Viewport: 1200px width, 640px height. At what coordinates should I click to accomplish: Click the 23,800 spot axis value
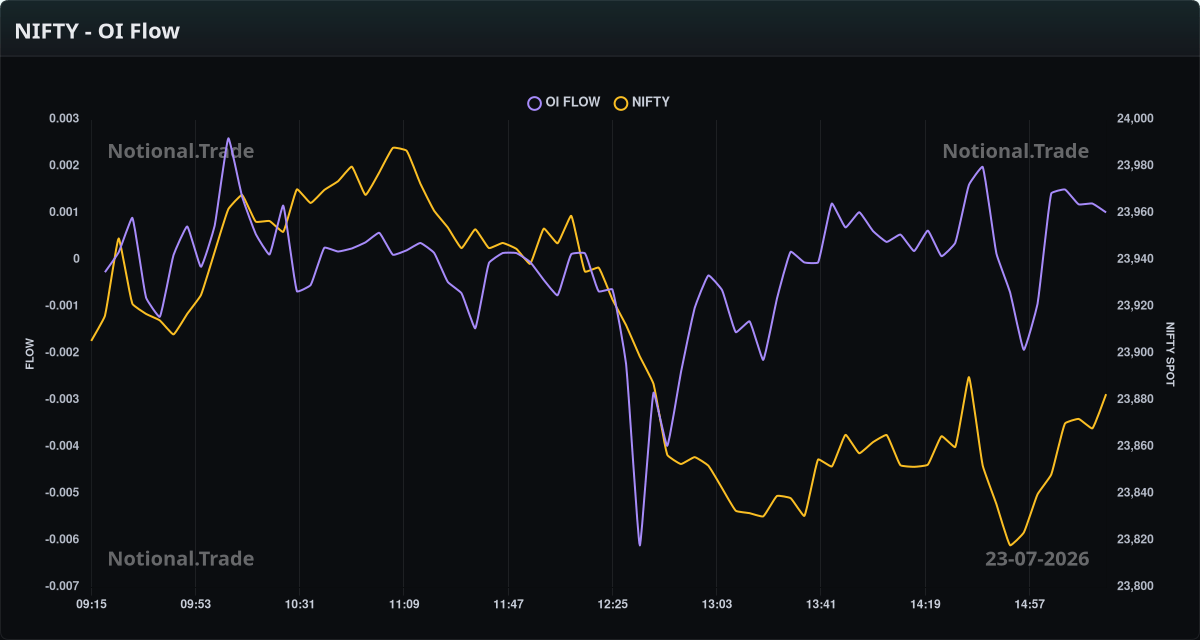click(1135, 586)
